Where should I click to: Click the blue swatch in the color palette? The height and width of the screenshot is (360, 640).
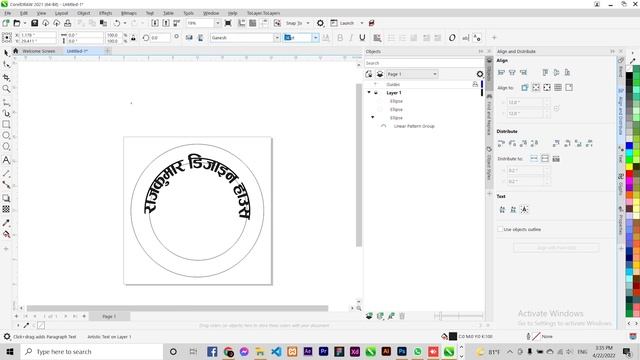tap(629, 146)
